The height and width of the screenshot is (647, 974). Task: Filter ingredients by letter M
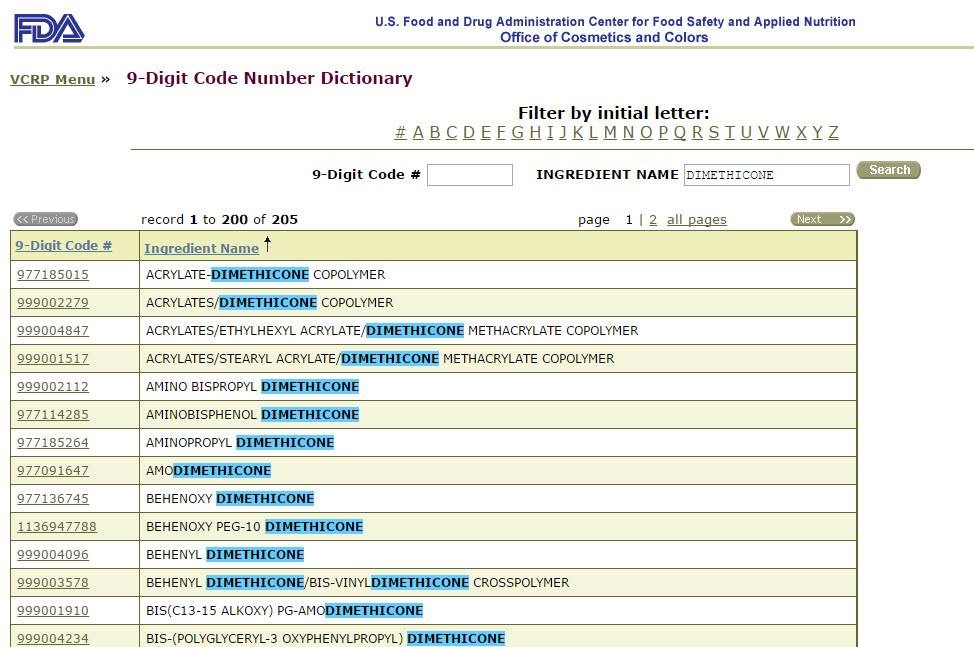(x=610, y=132)
